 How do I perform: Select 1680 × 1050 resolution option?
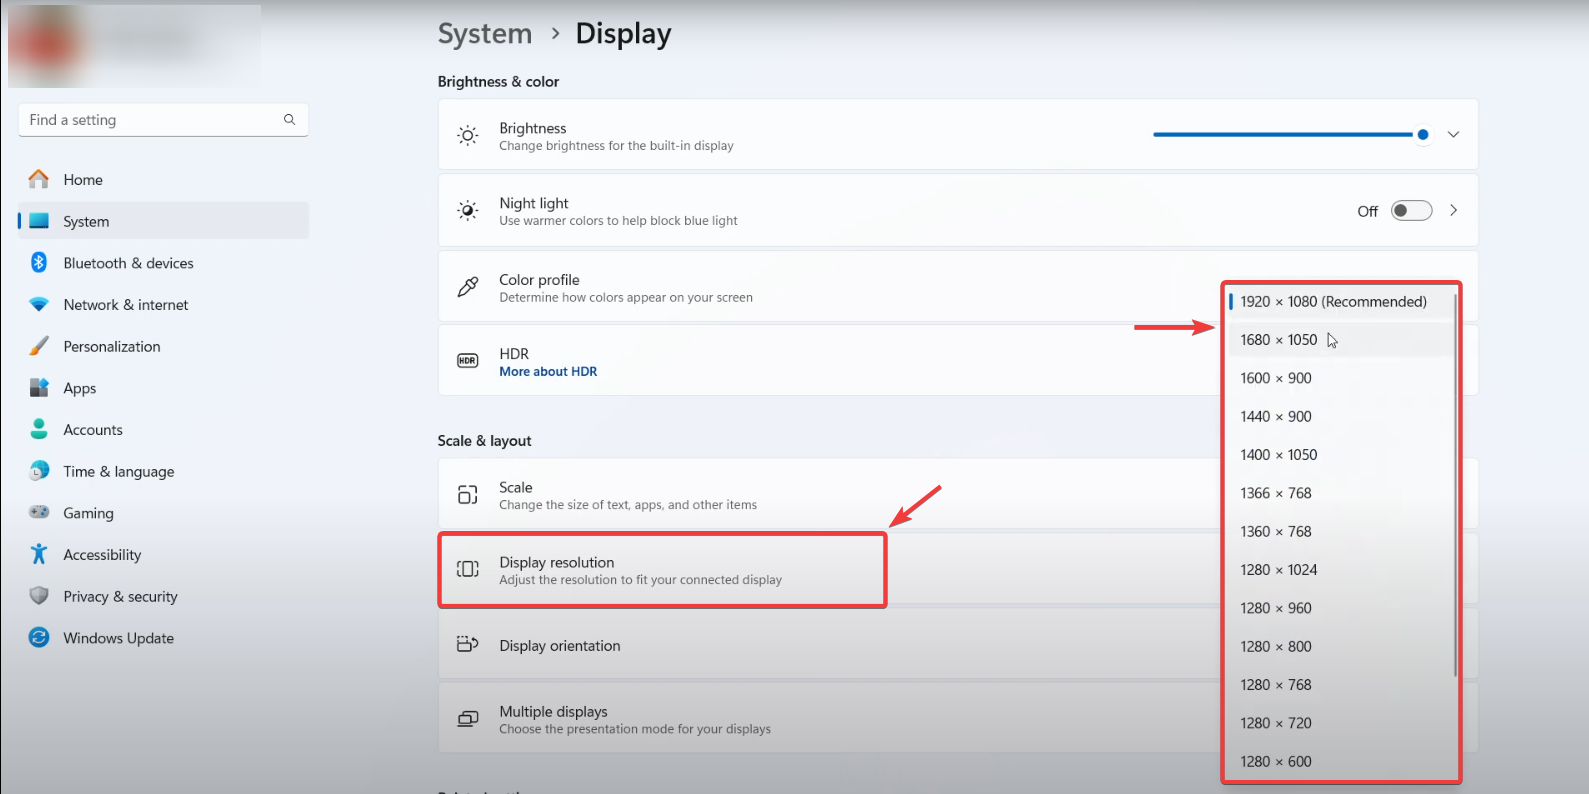point(1278,340)
